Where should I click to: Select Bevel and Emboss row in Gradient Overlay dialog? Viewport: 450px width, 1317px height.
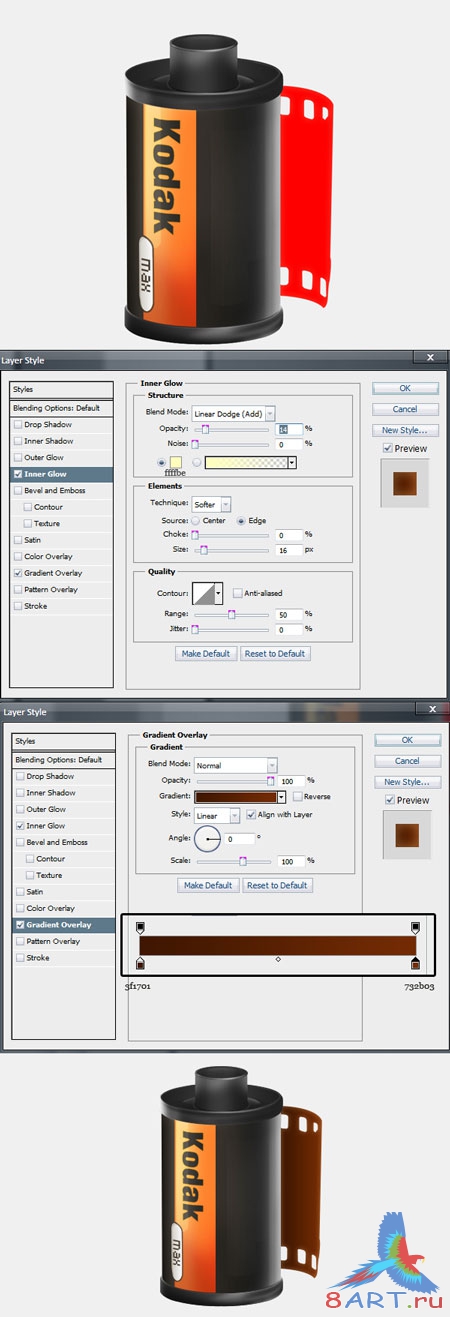point(62,842)
